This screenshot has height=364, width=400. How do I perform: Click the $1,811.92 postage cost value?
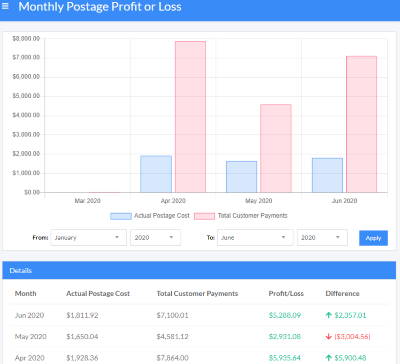tap(82, 315)
